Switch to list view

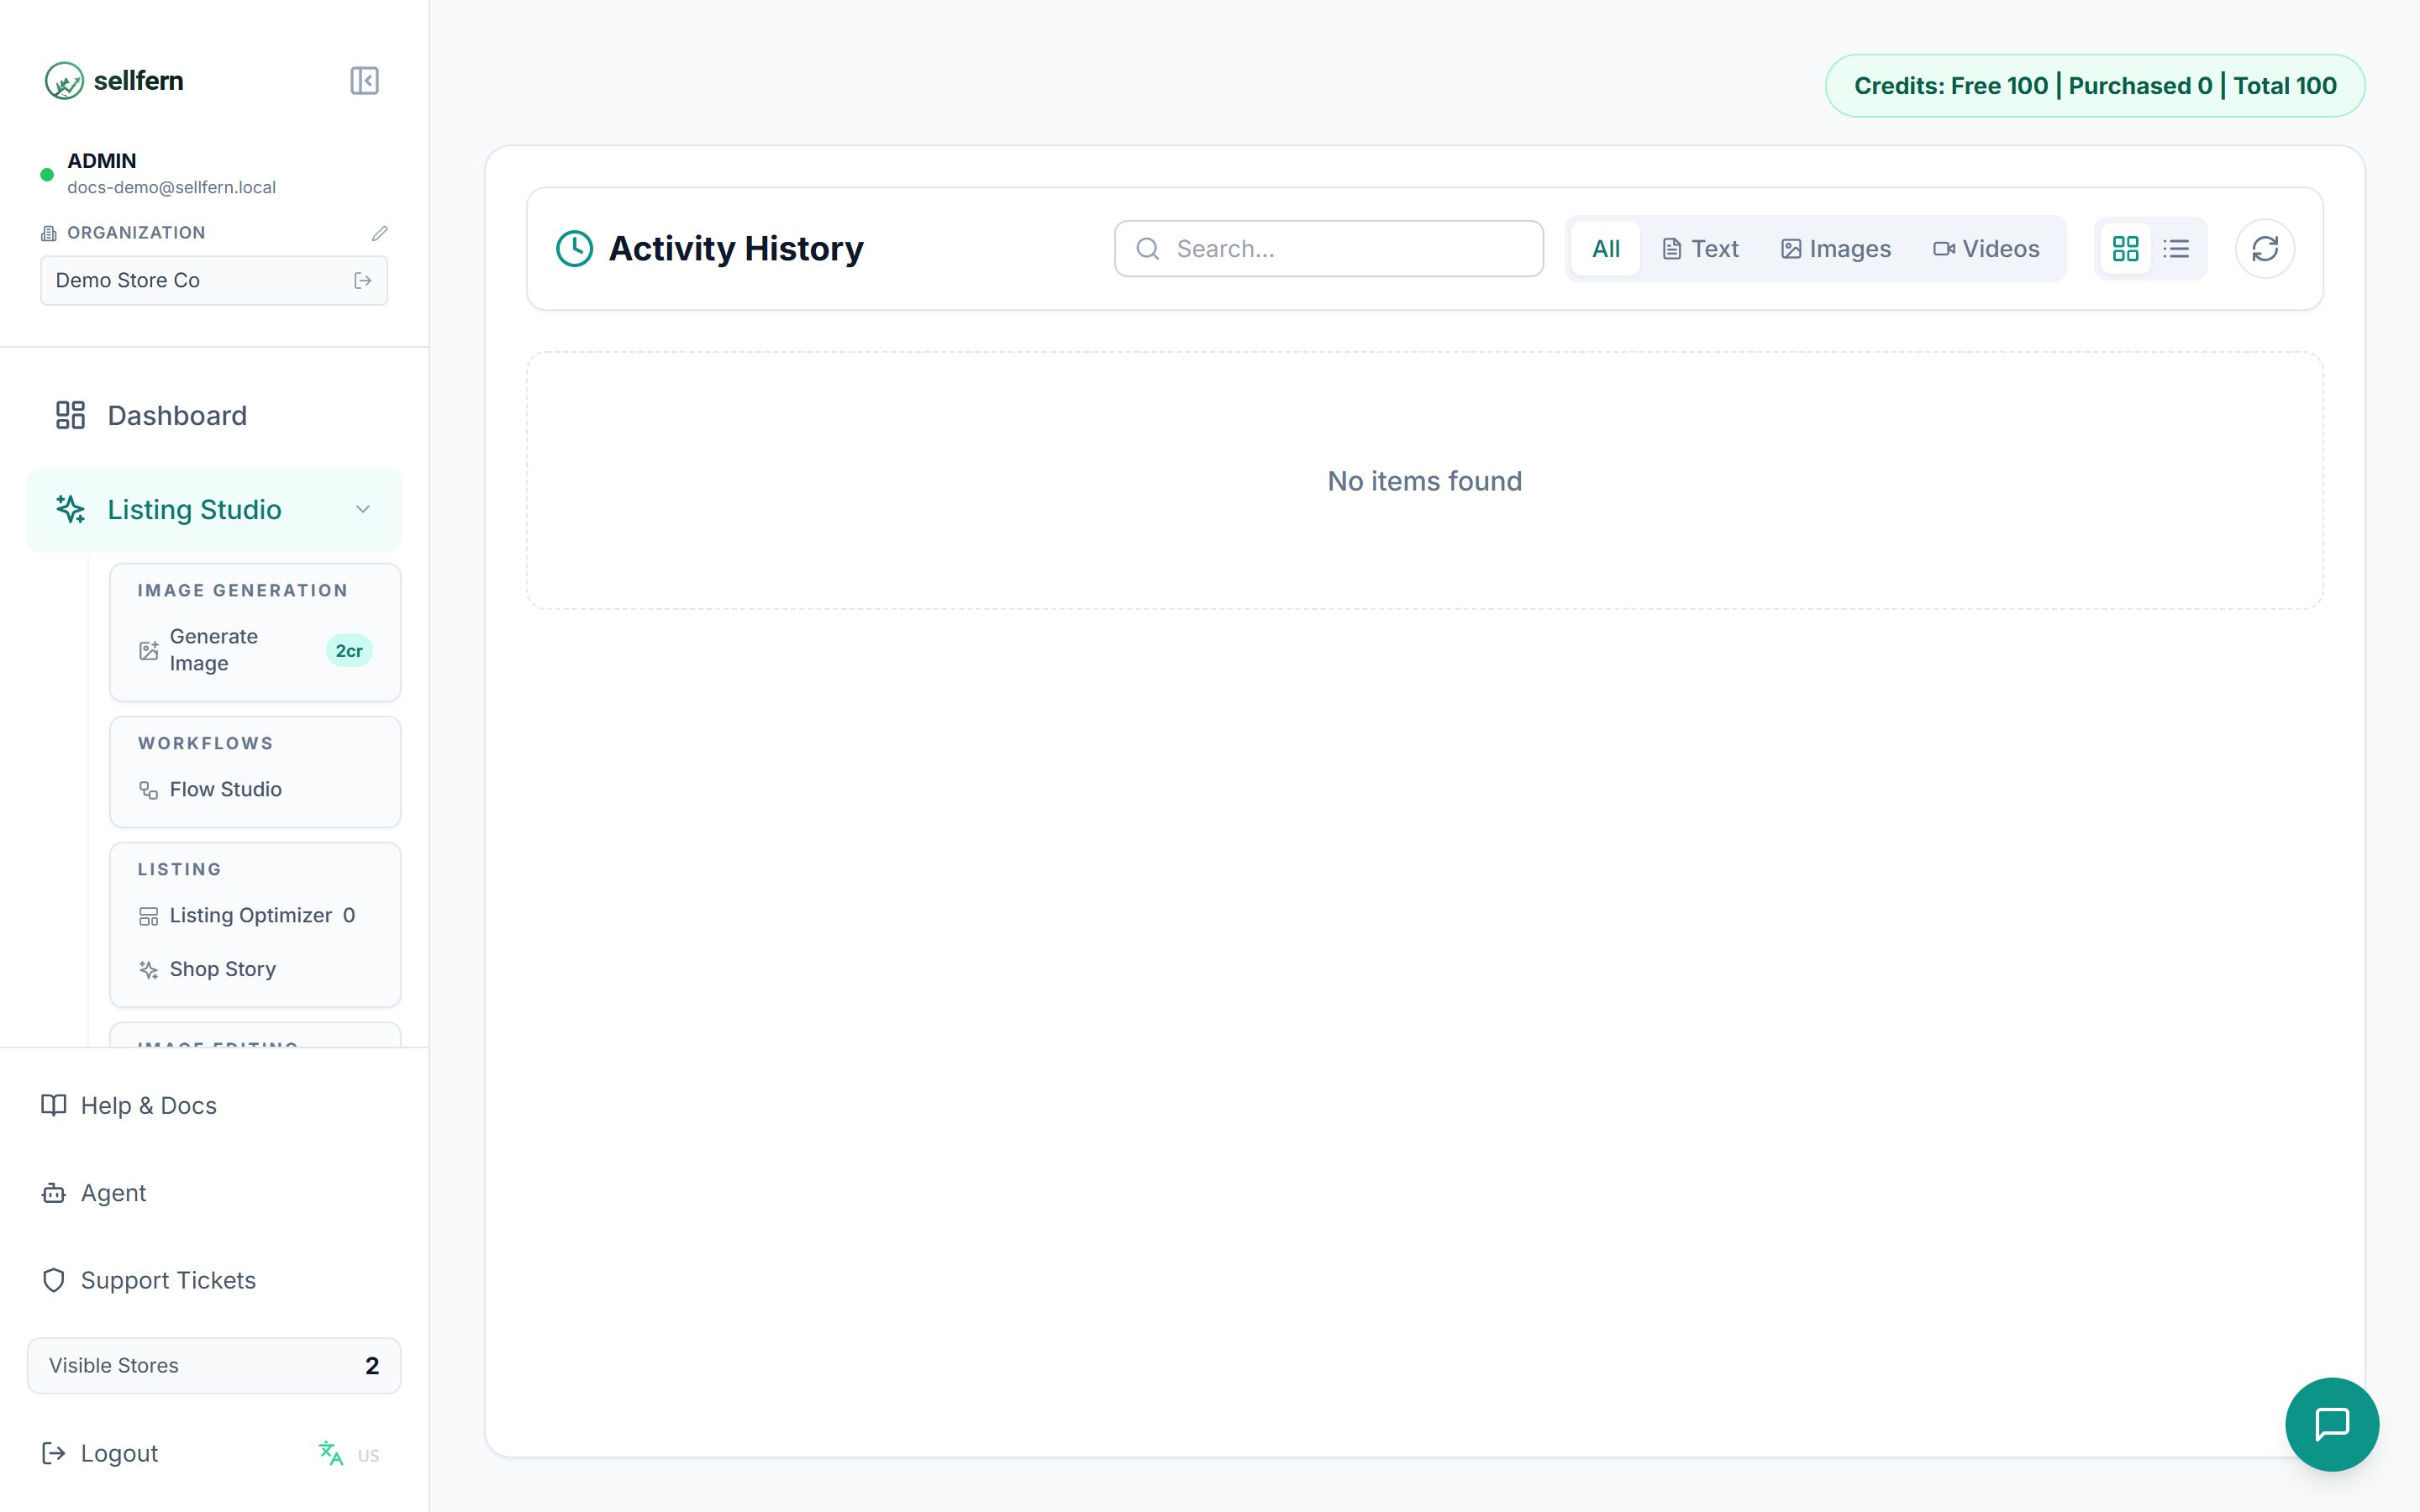(x=2176, y=249)
